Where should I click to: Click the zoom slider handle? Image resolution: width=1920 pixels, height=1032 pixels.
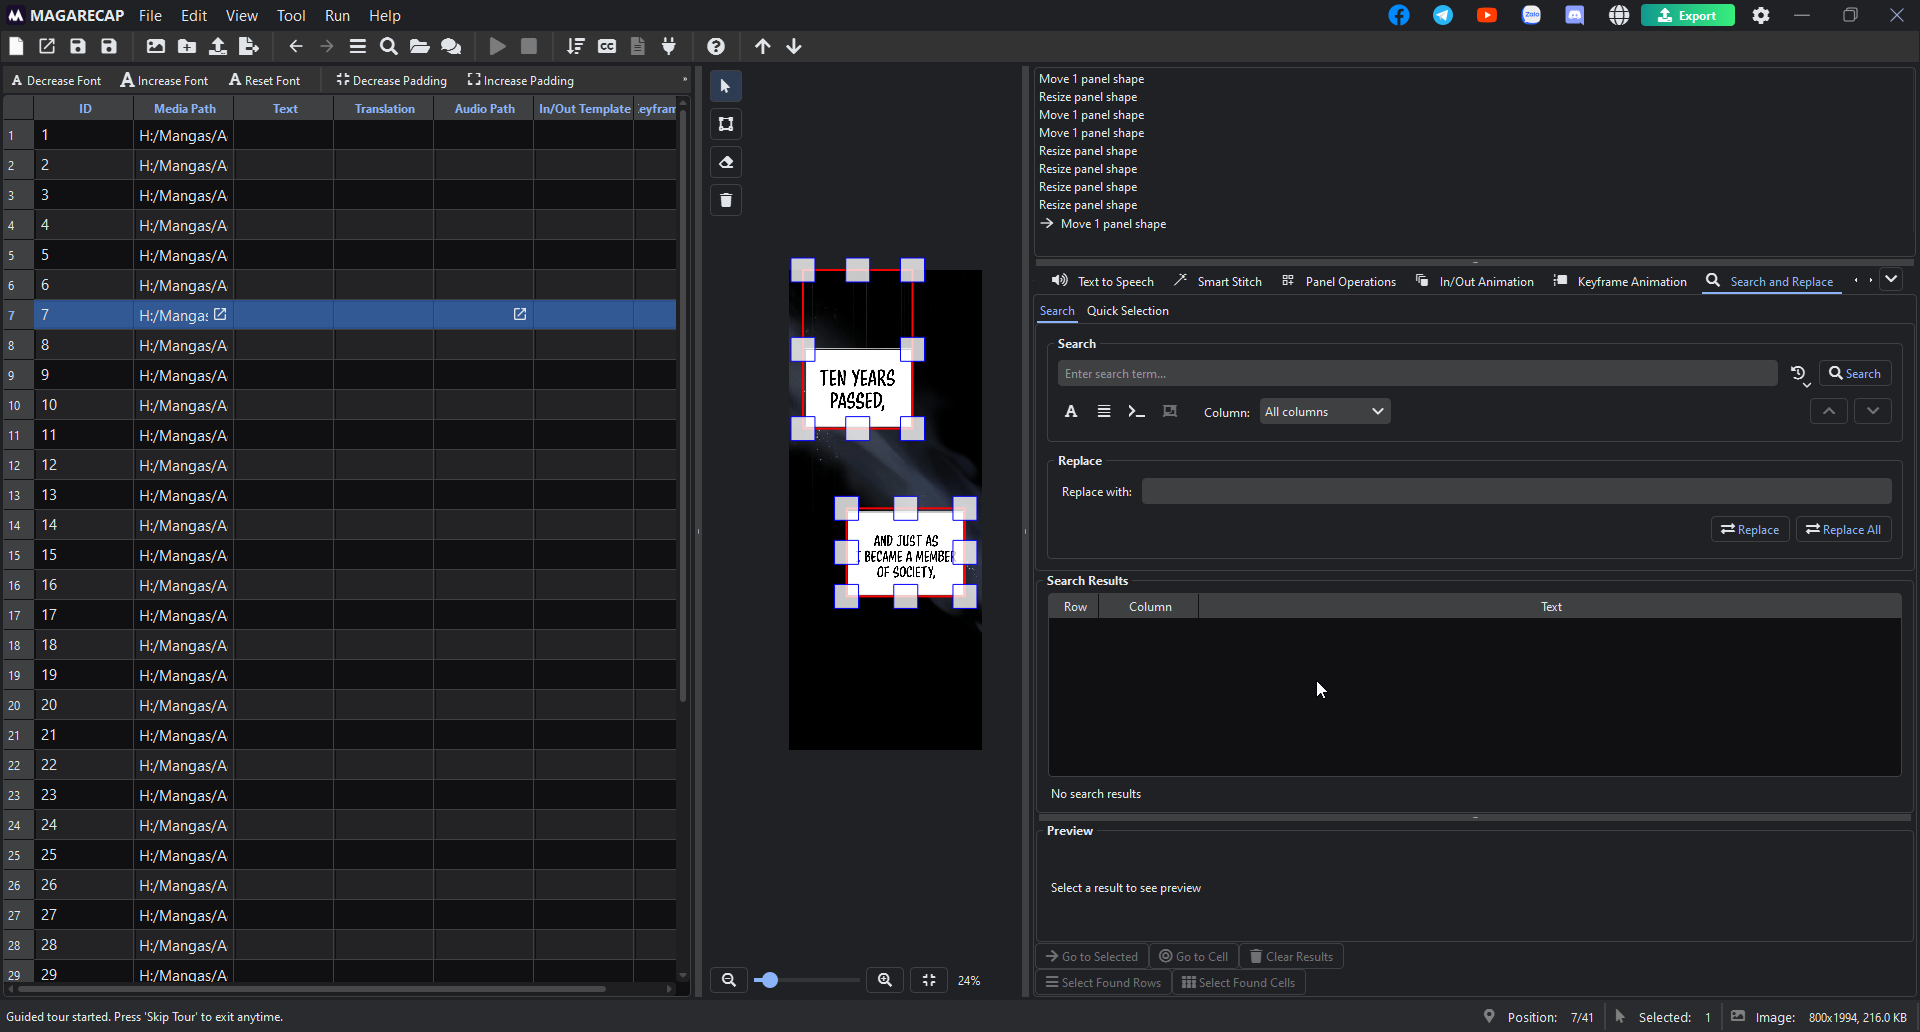(x=769, y=980)
